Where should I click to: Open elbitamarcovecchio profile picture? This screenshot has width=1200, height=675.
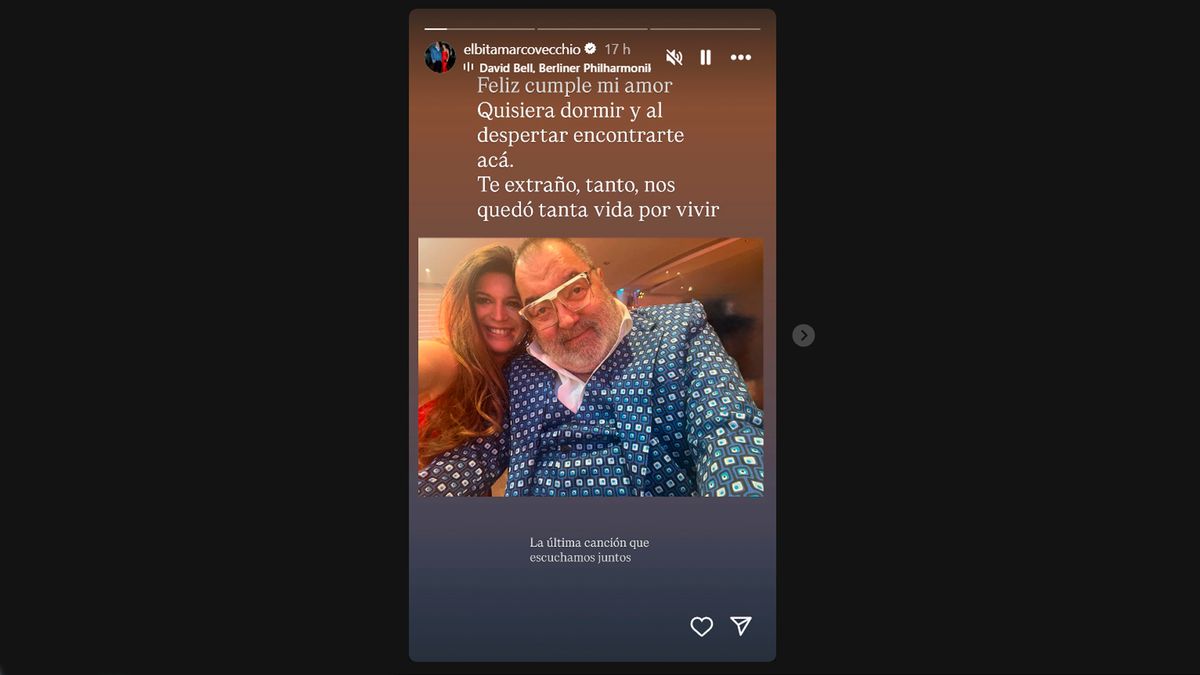440,57
